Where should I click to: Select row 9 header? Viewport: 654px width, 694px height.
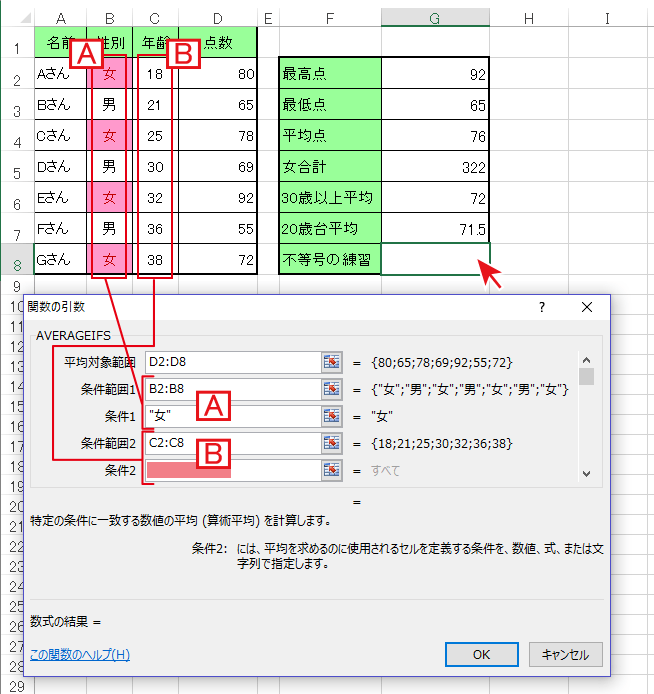tap(17, 286)
